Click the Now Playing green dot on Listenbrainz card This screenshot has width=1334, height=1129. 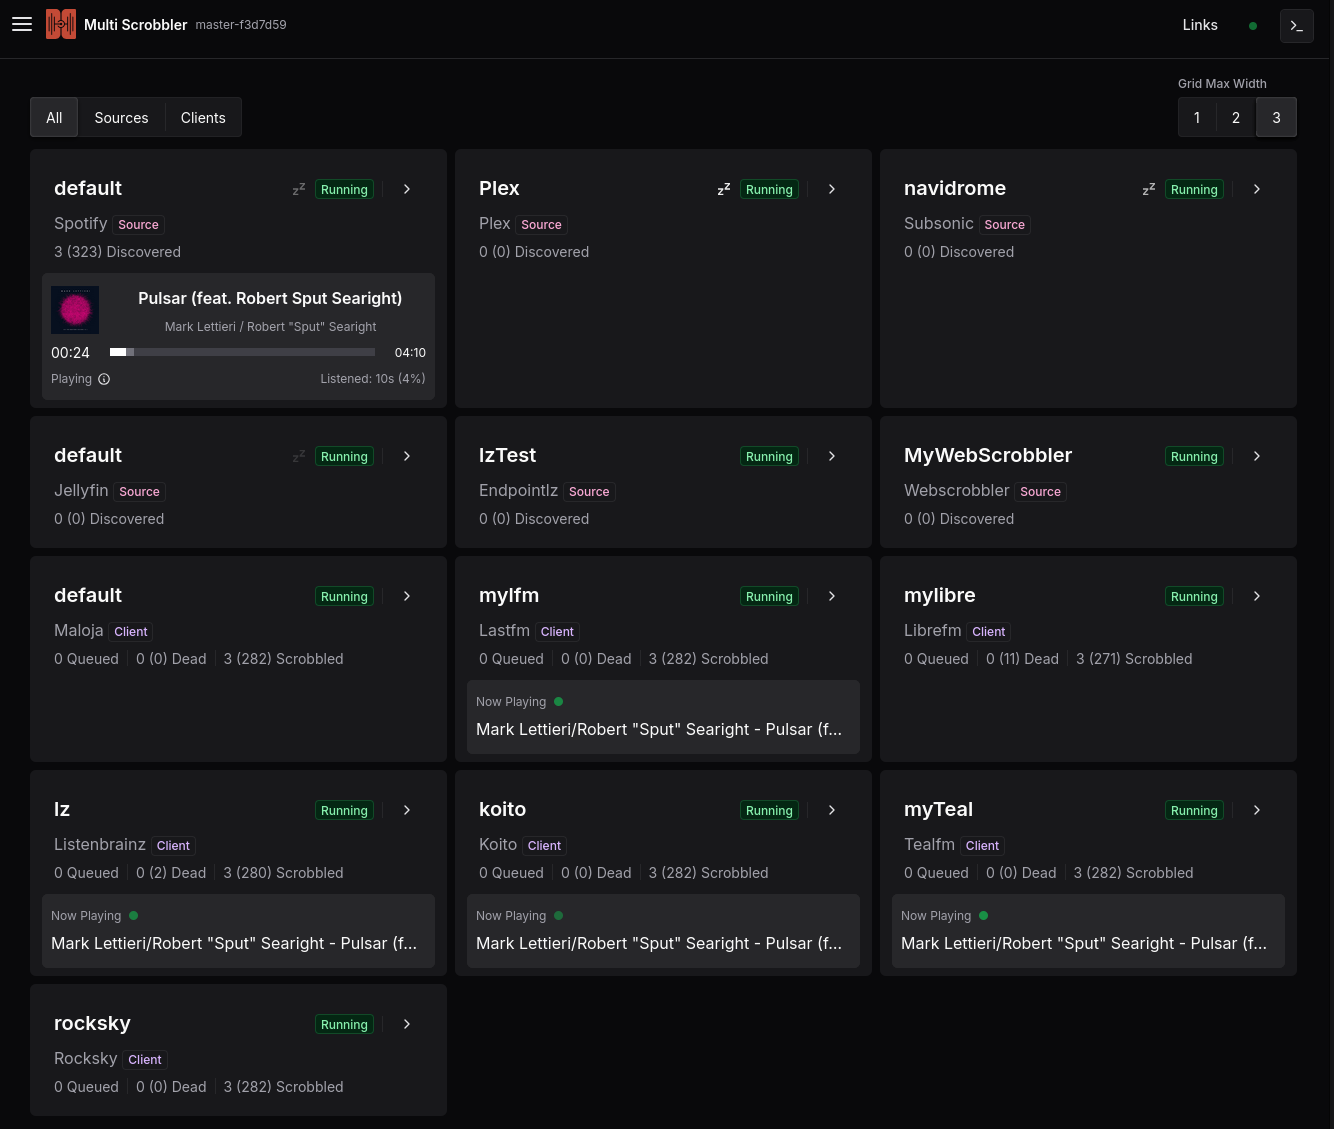point(133,915)
